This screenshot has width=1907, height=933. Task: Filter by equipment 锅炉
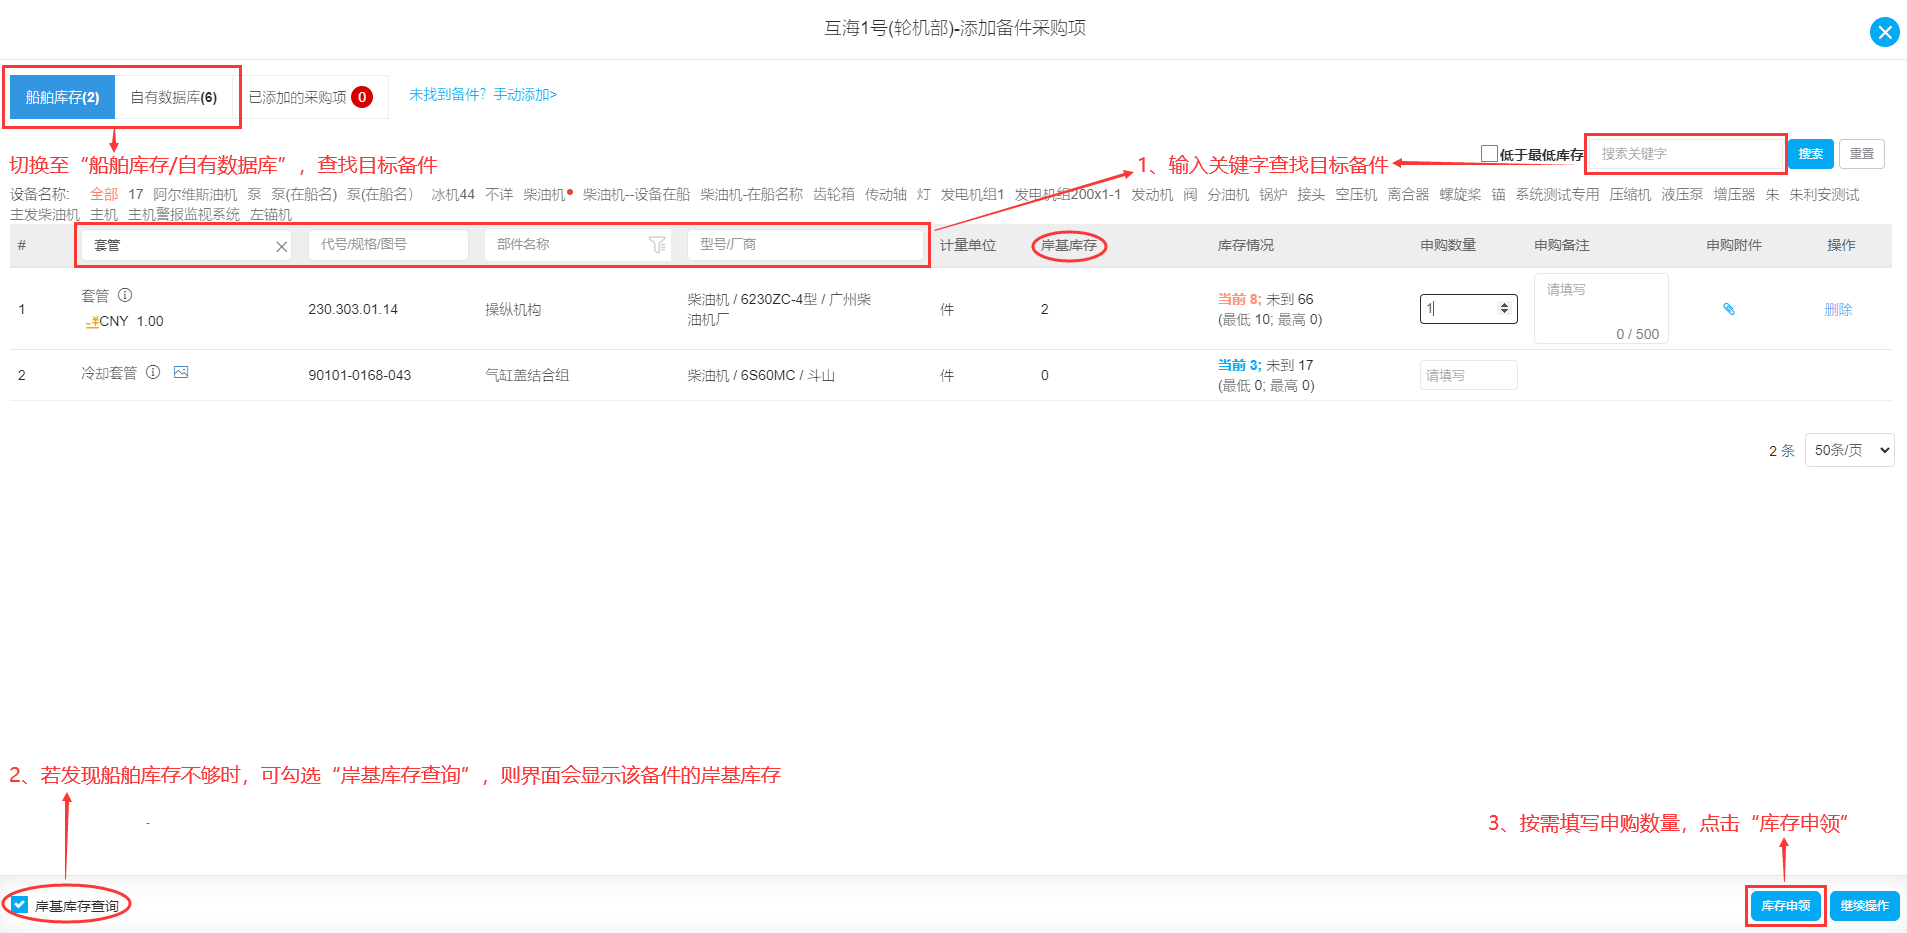1273,194
